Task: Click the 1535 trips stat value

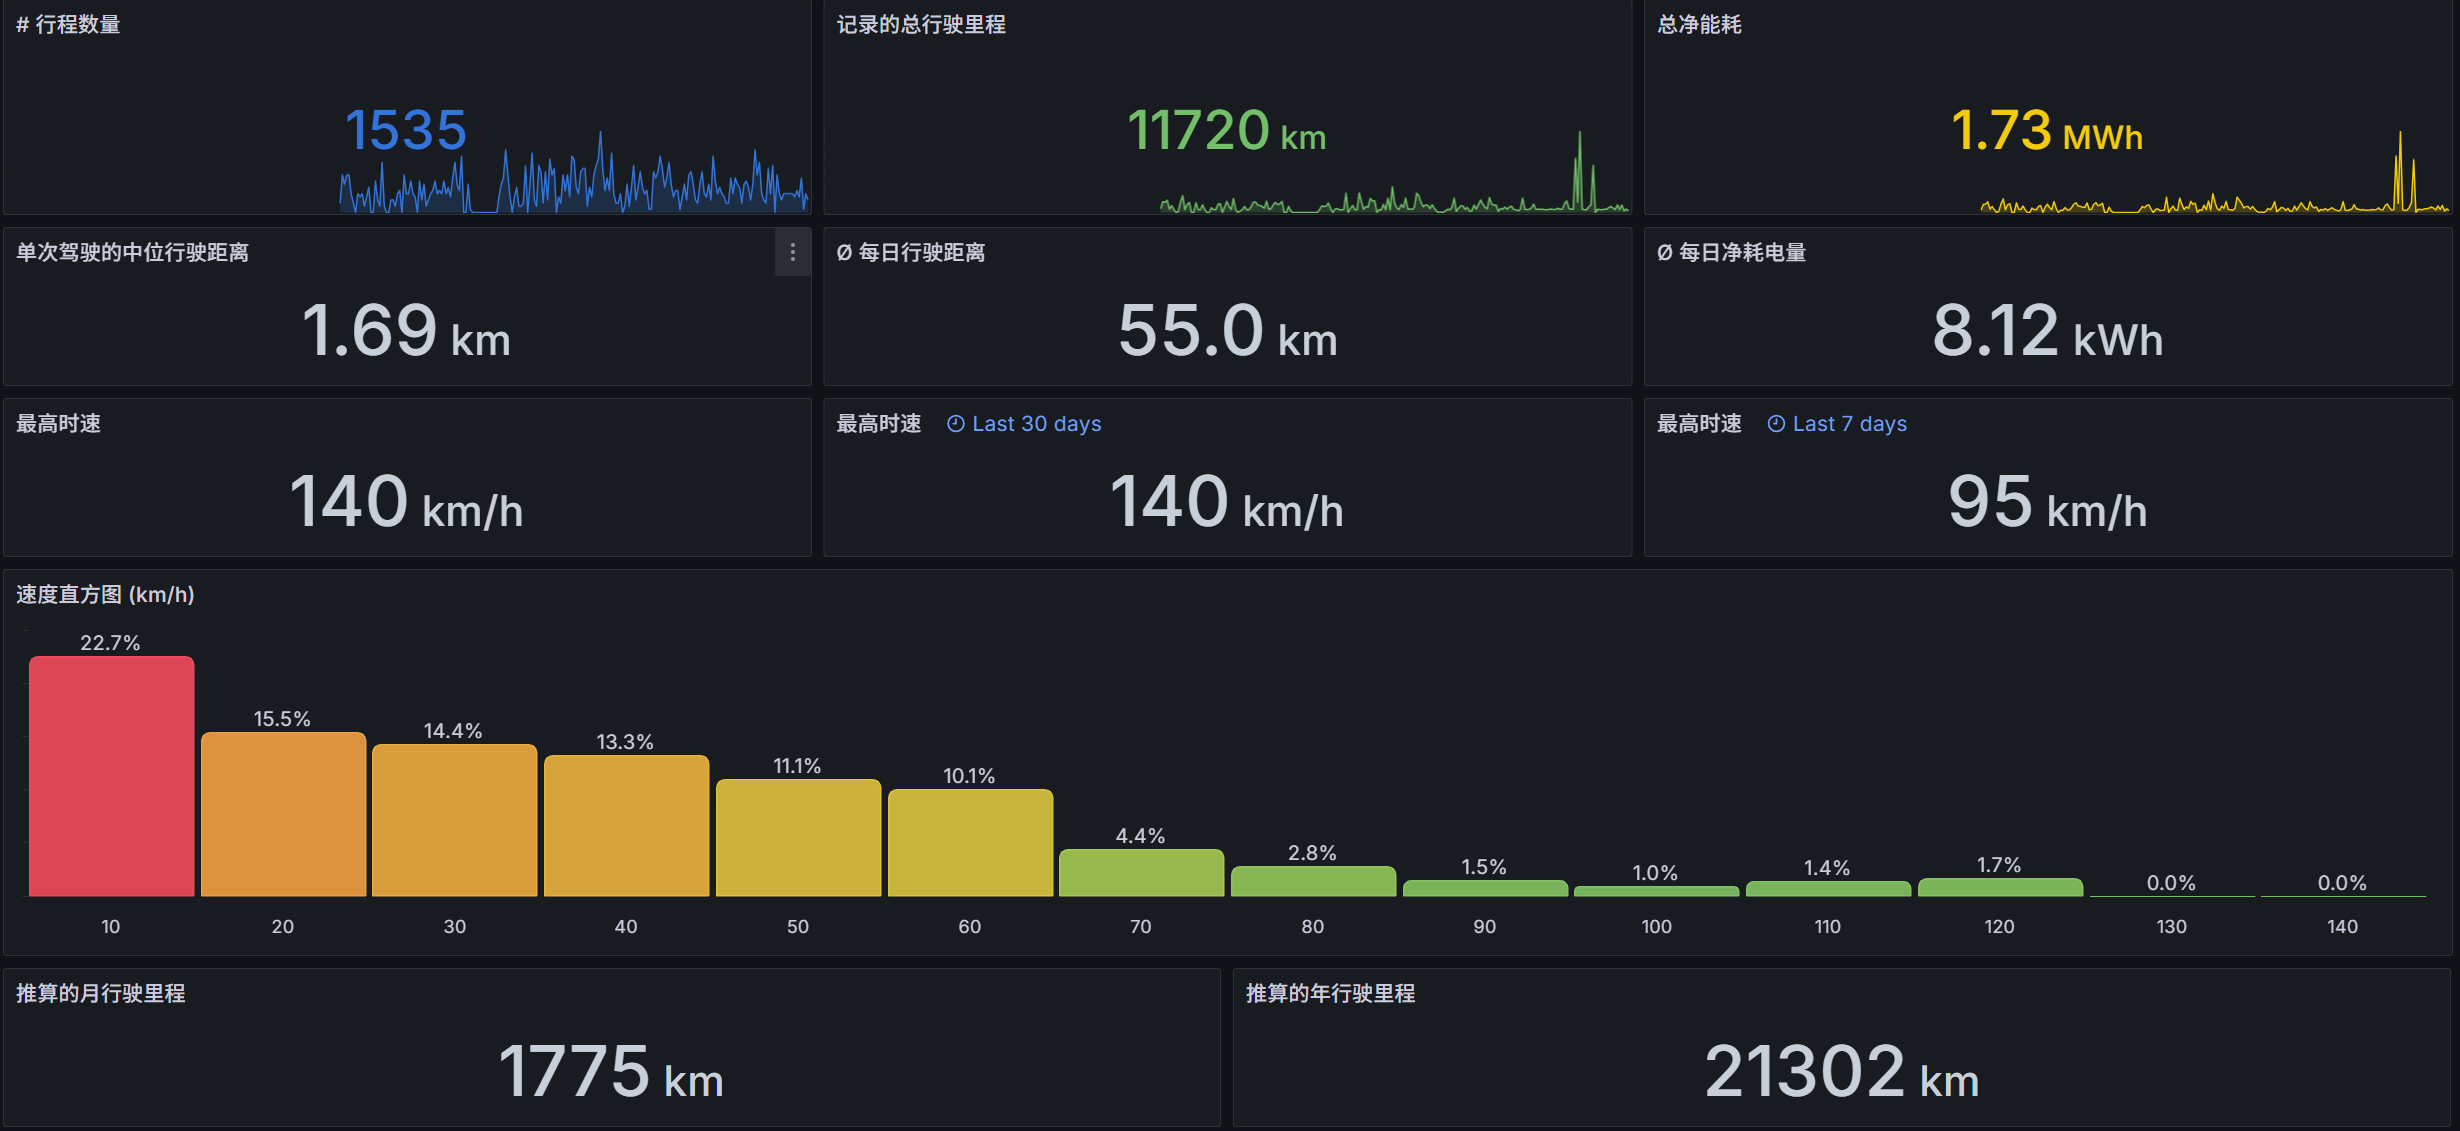Action: pos(405,131)
